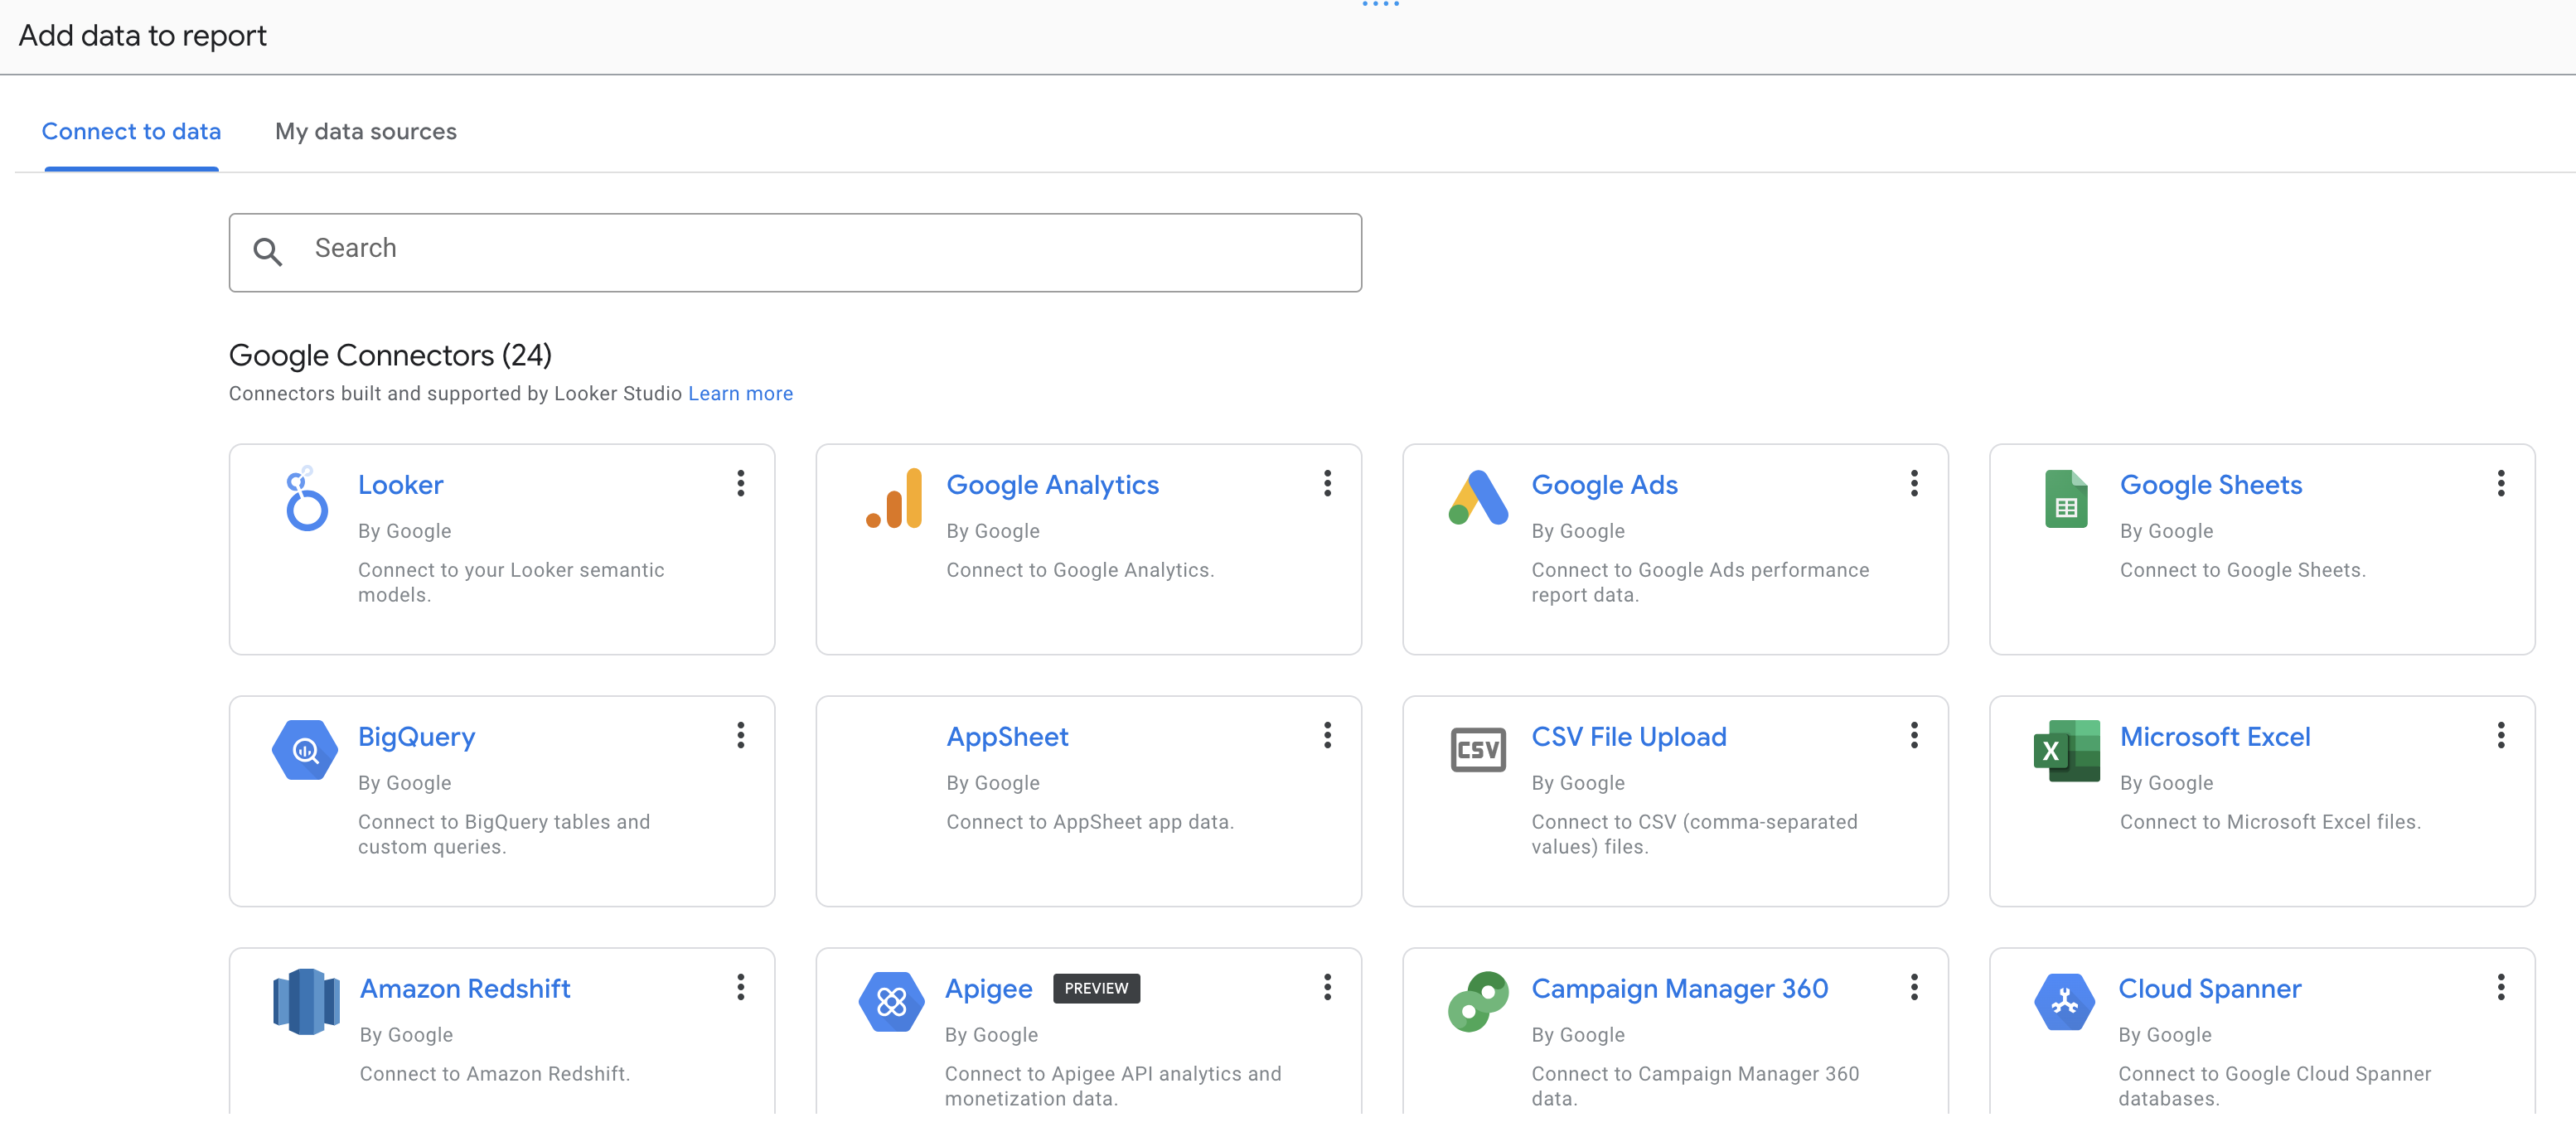The image size is (2576, 1127).
Task: Choose the Amazon Redshift connector title
Action: pyautogui.click(x=465, y=989)
